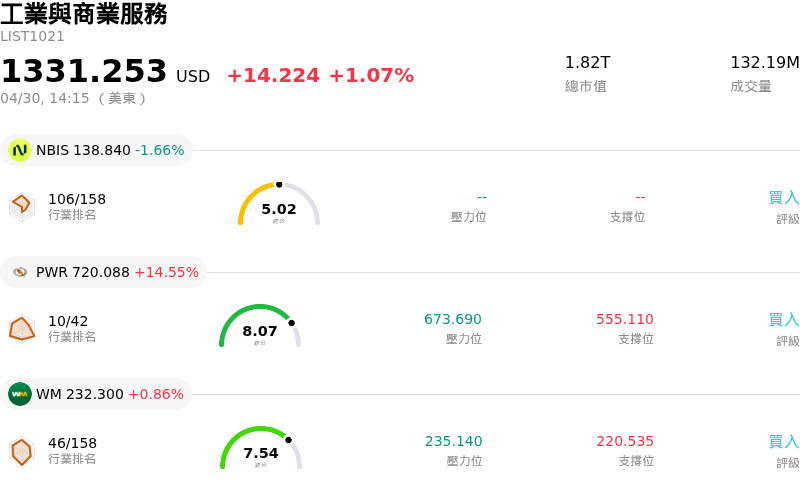Open NBIS 買入 rating link

point(783,198)
